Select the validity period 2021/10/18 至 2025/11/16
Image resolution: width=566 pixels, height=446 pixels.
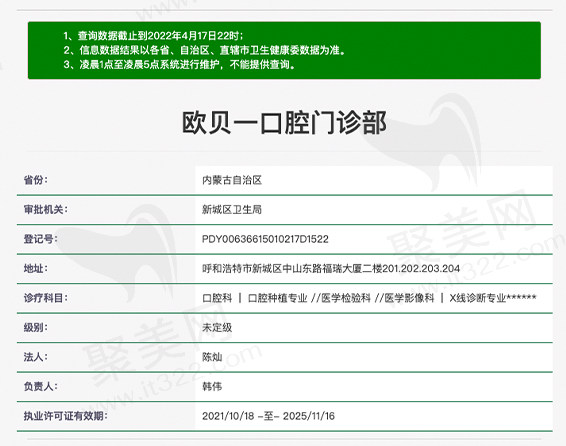point(268,416)
